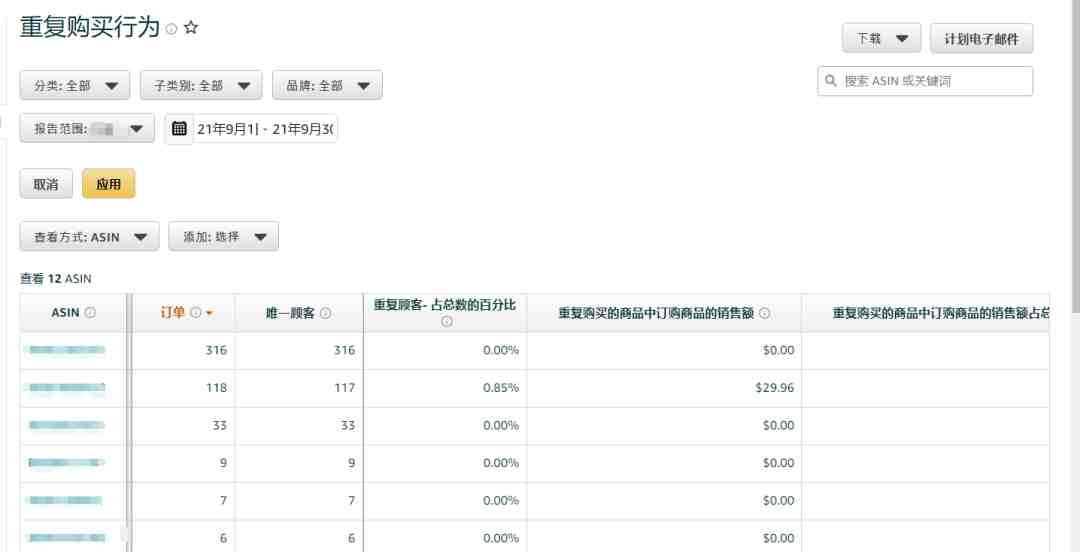The width and height of the screenshot is (1080, 552).
Task: Open 添加: 选择 dropdown
Action: coord(224,236)
